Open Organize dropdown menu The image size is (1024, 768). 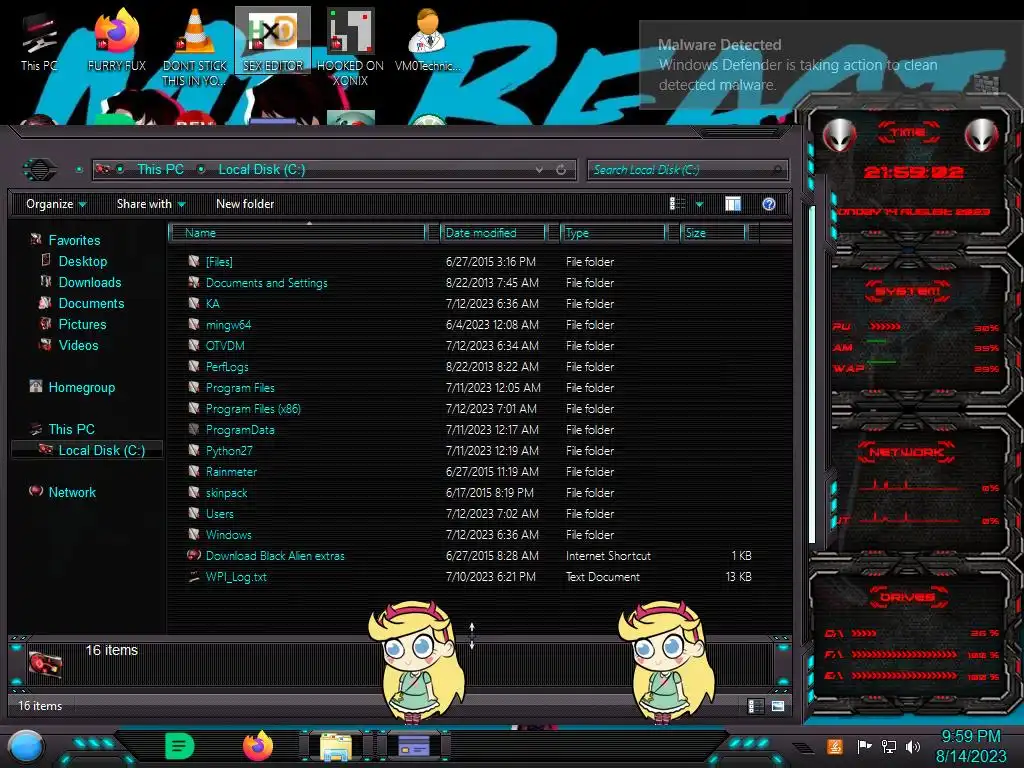point(56,204)
